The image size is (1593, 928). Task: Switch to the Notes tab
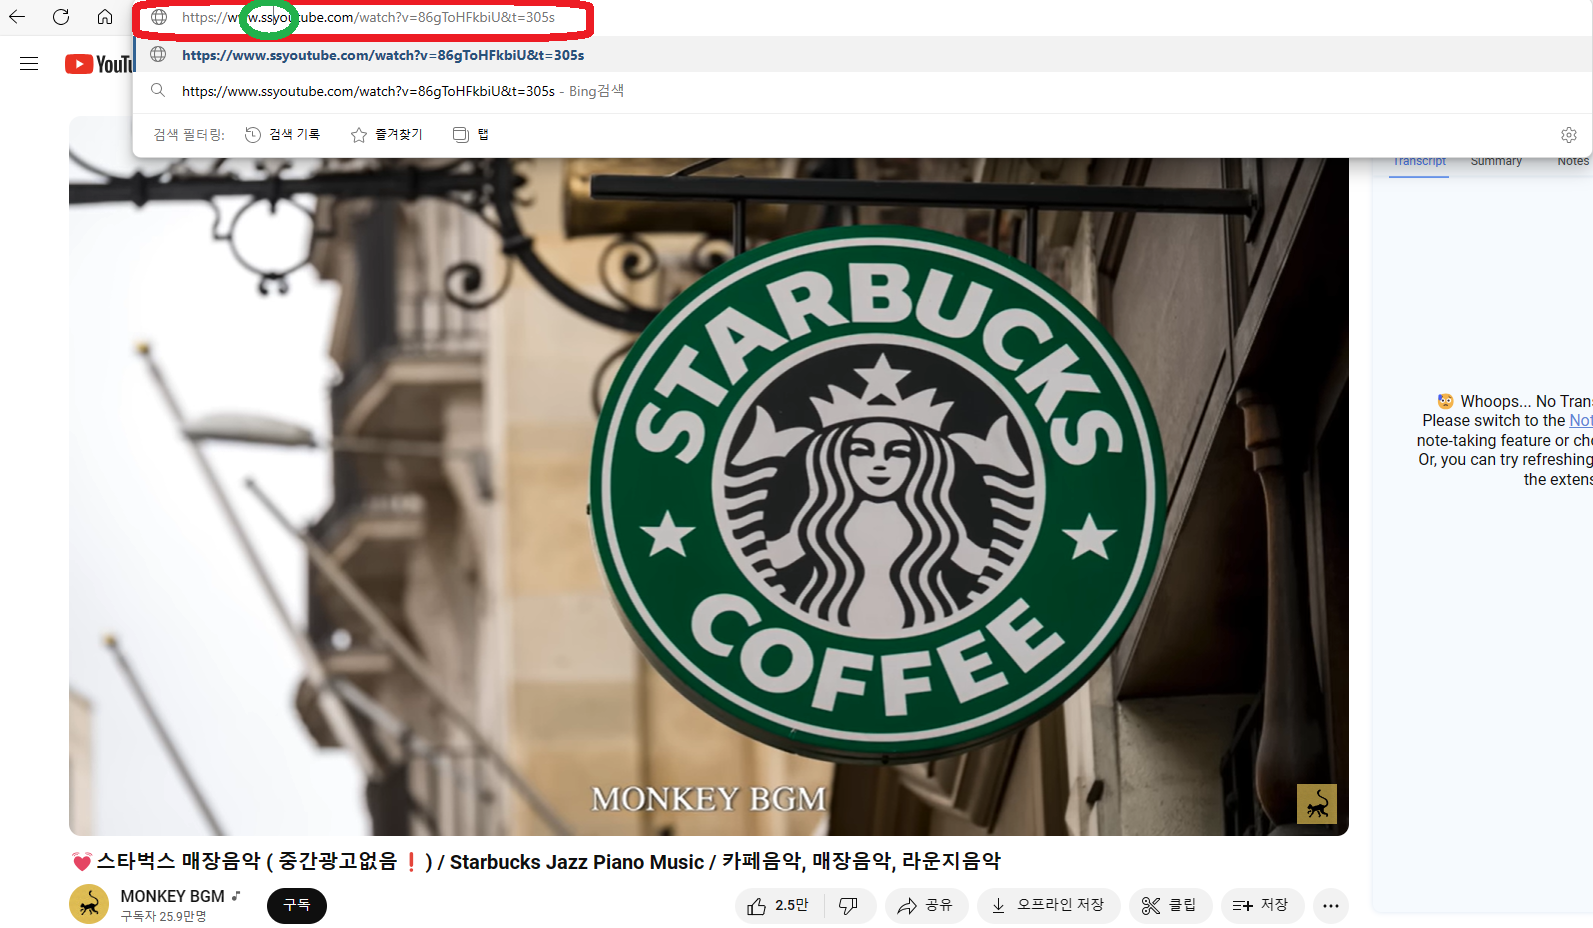click(1573, 162)
